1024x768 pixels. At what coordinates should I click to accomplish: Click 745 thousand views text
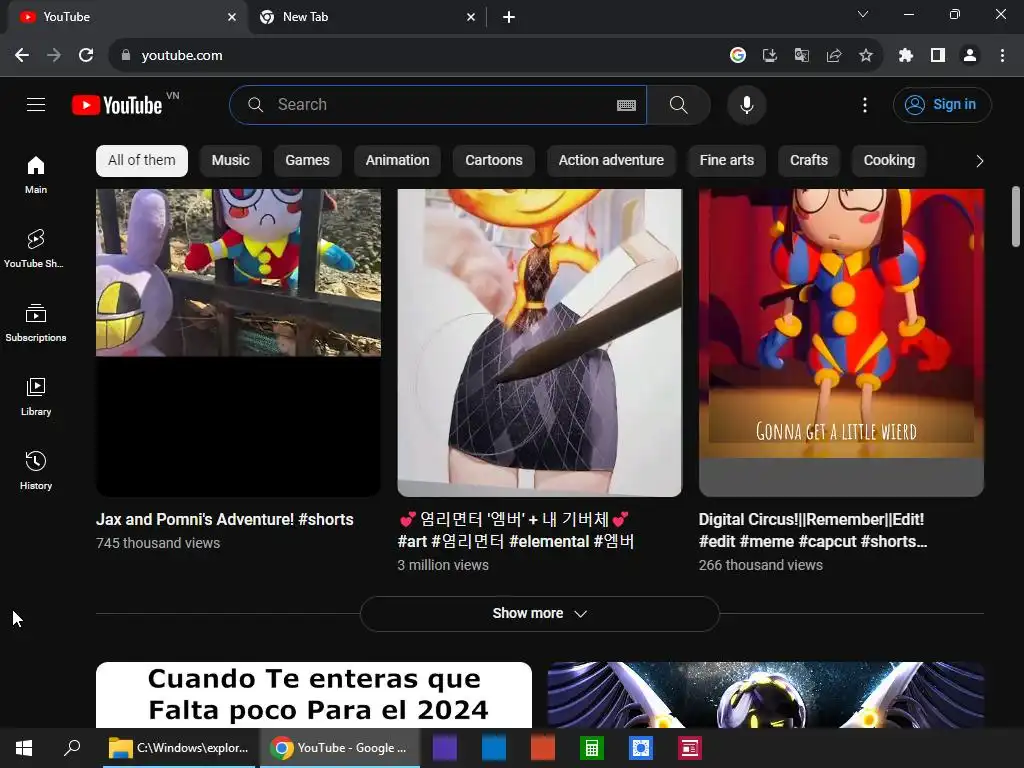[x=158, y=543]
